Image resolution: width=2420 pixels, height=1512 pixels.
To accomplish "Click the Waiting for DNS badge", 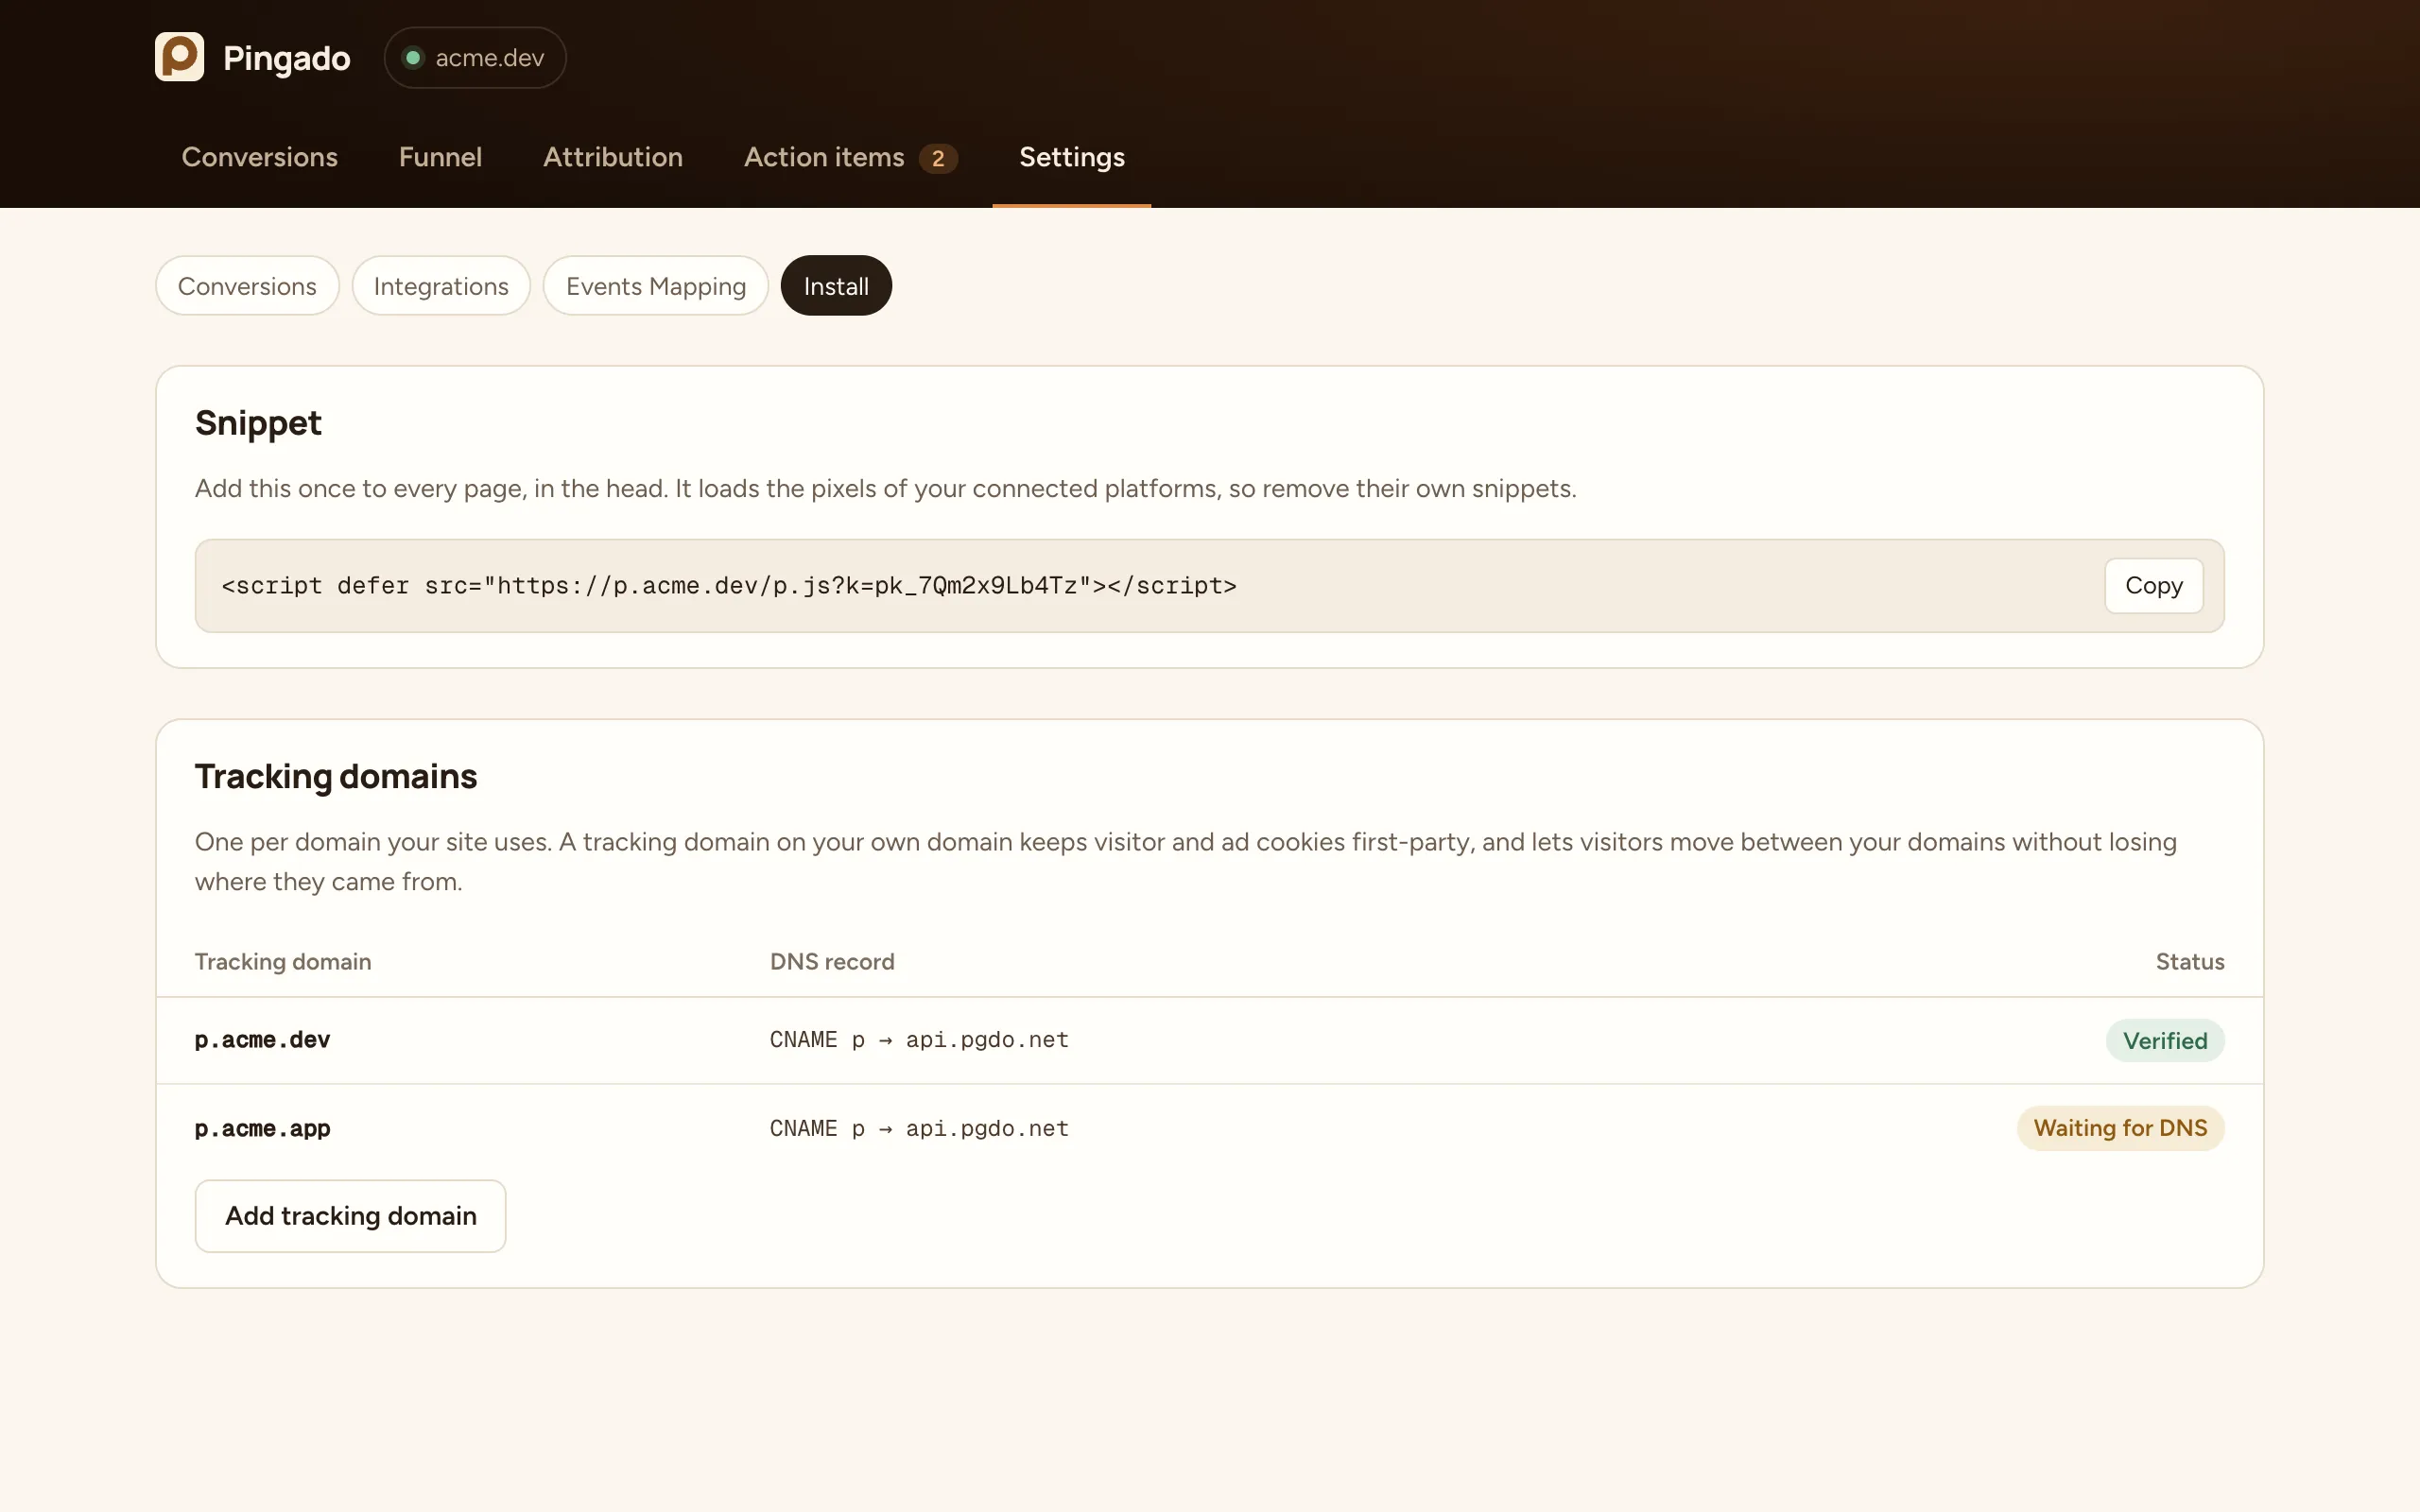I will [2120, 1128].
